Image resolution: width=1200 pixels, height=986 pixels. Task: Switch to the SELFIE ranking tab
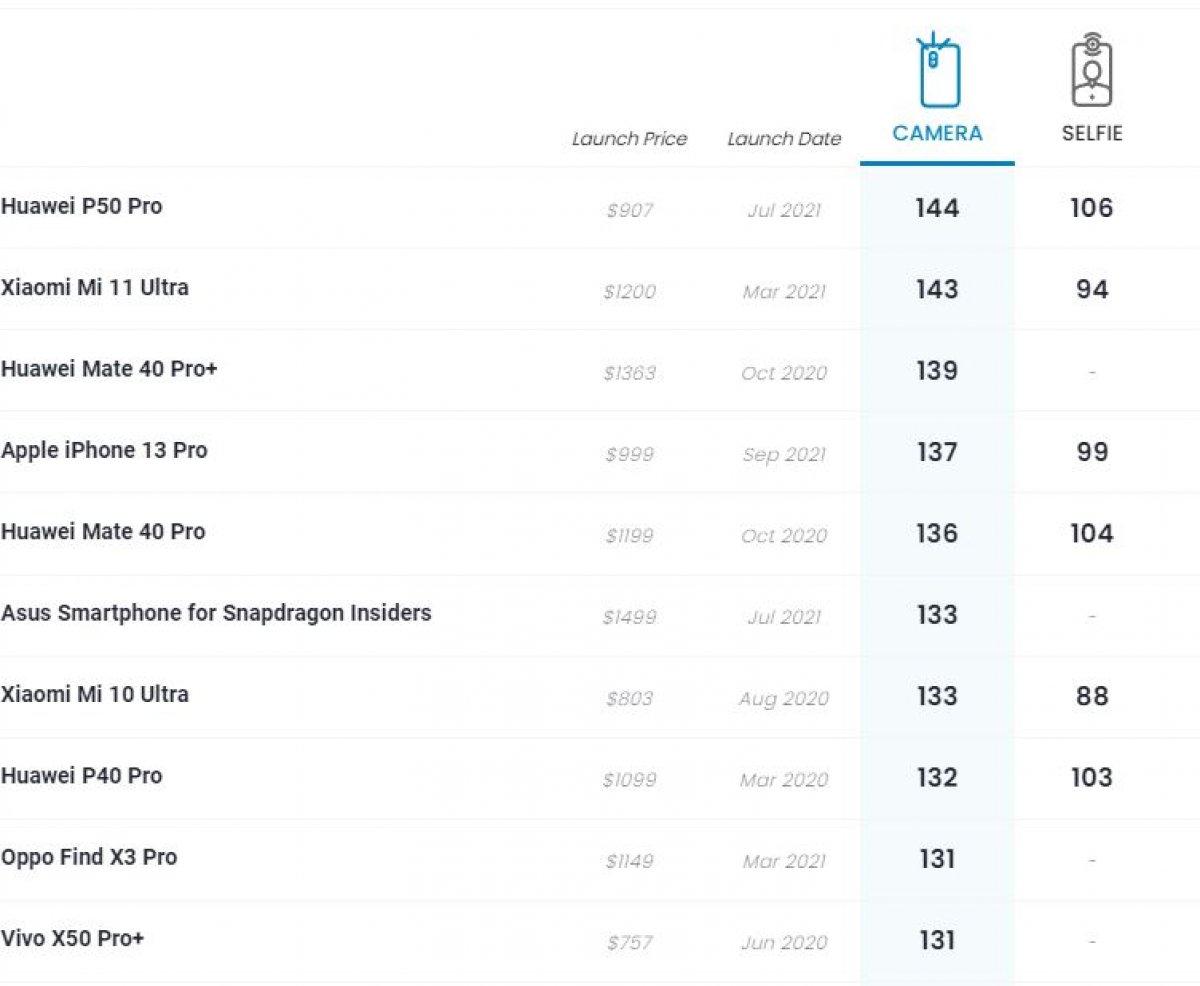click(x=1091, y=133)
